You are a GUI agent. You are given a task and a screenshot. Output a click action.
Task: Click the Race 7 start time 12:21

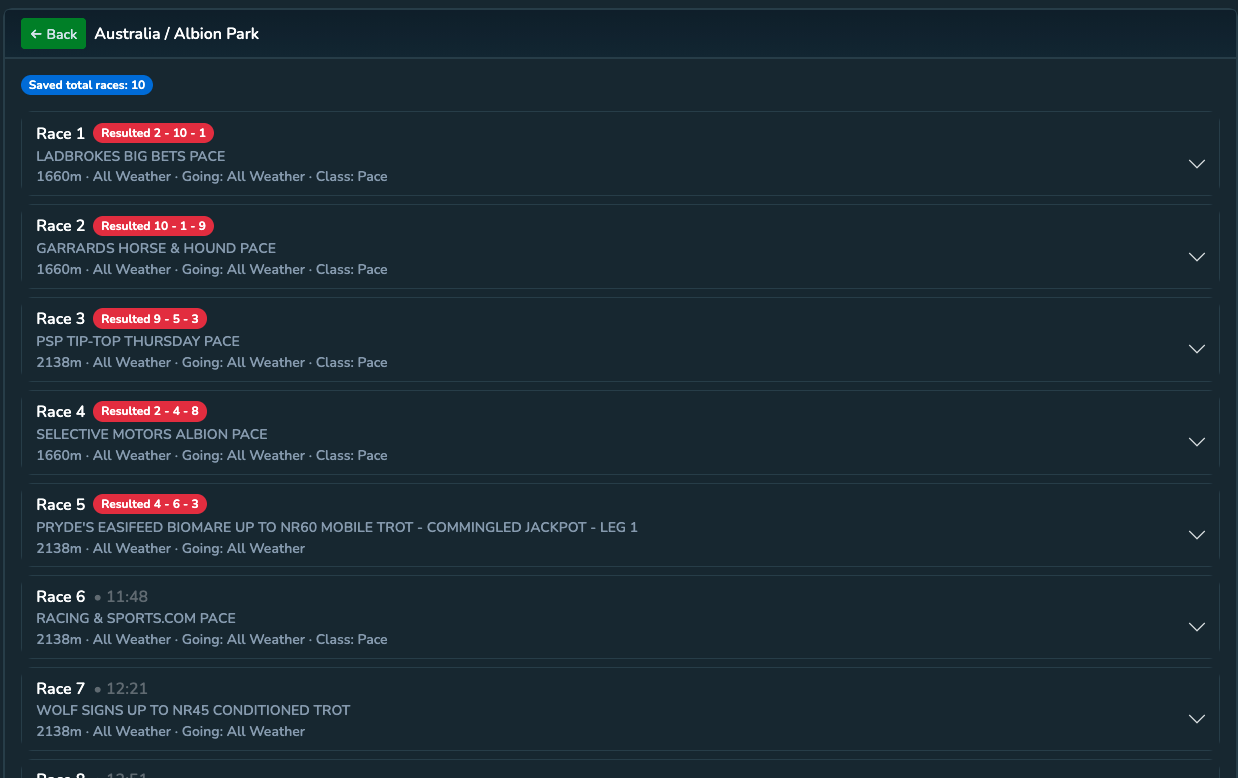point(127,689)
